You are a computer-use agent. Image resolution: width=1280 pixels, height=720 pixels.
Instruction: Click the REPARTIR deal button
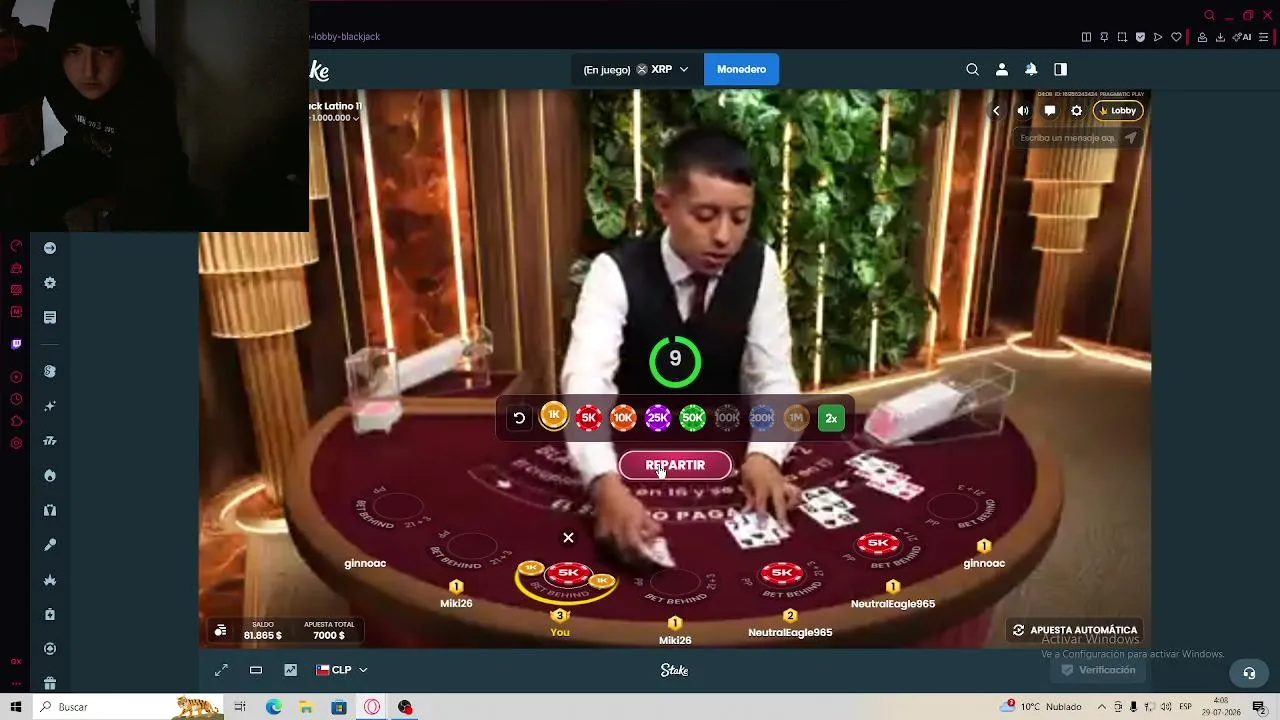pyautogui.click(x=675, y=465)
